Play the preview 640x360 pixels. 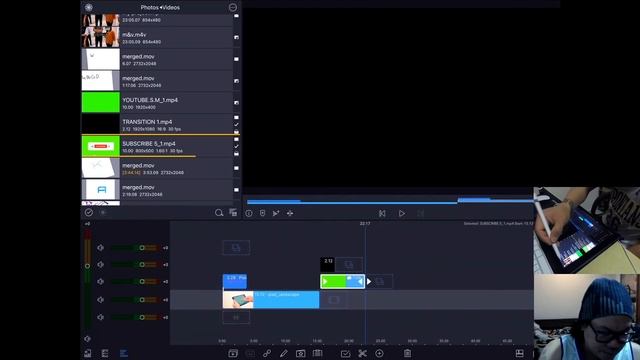(x=402, y=213)
